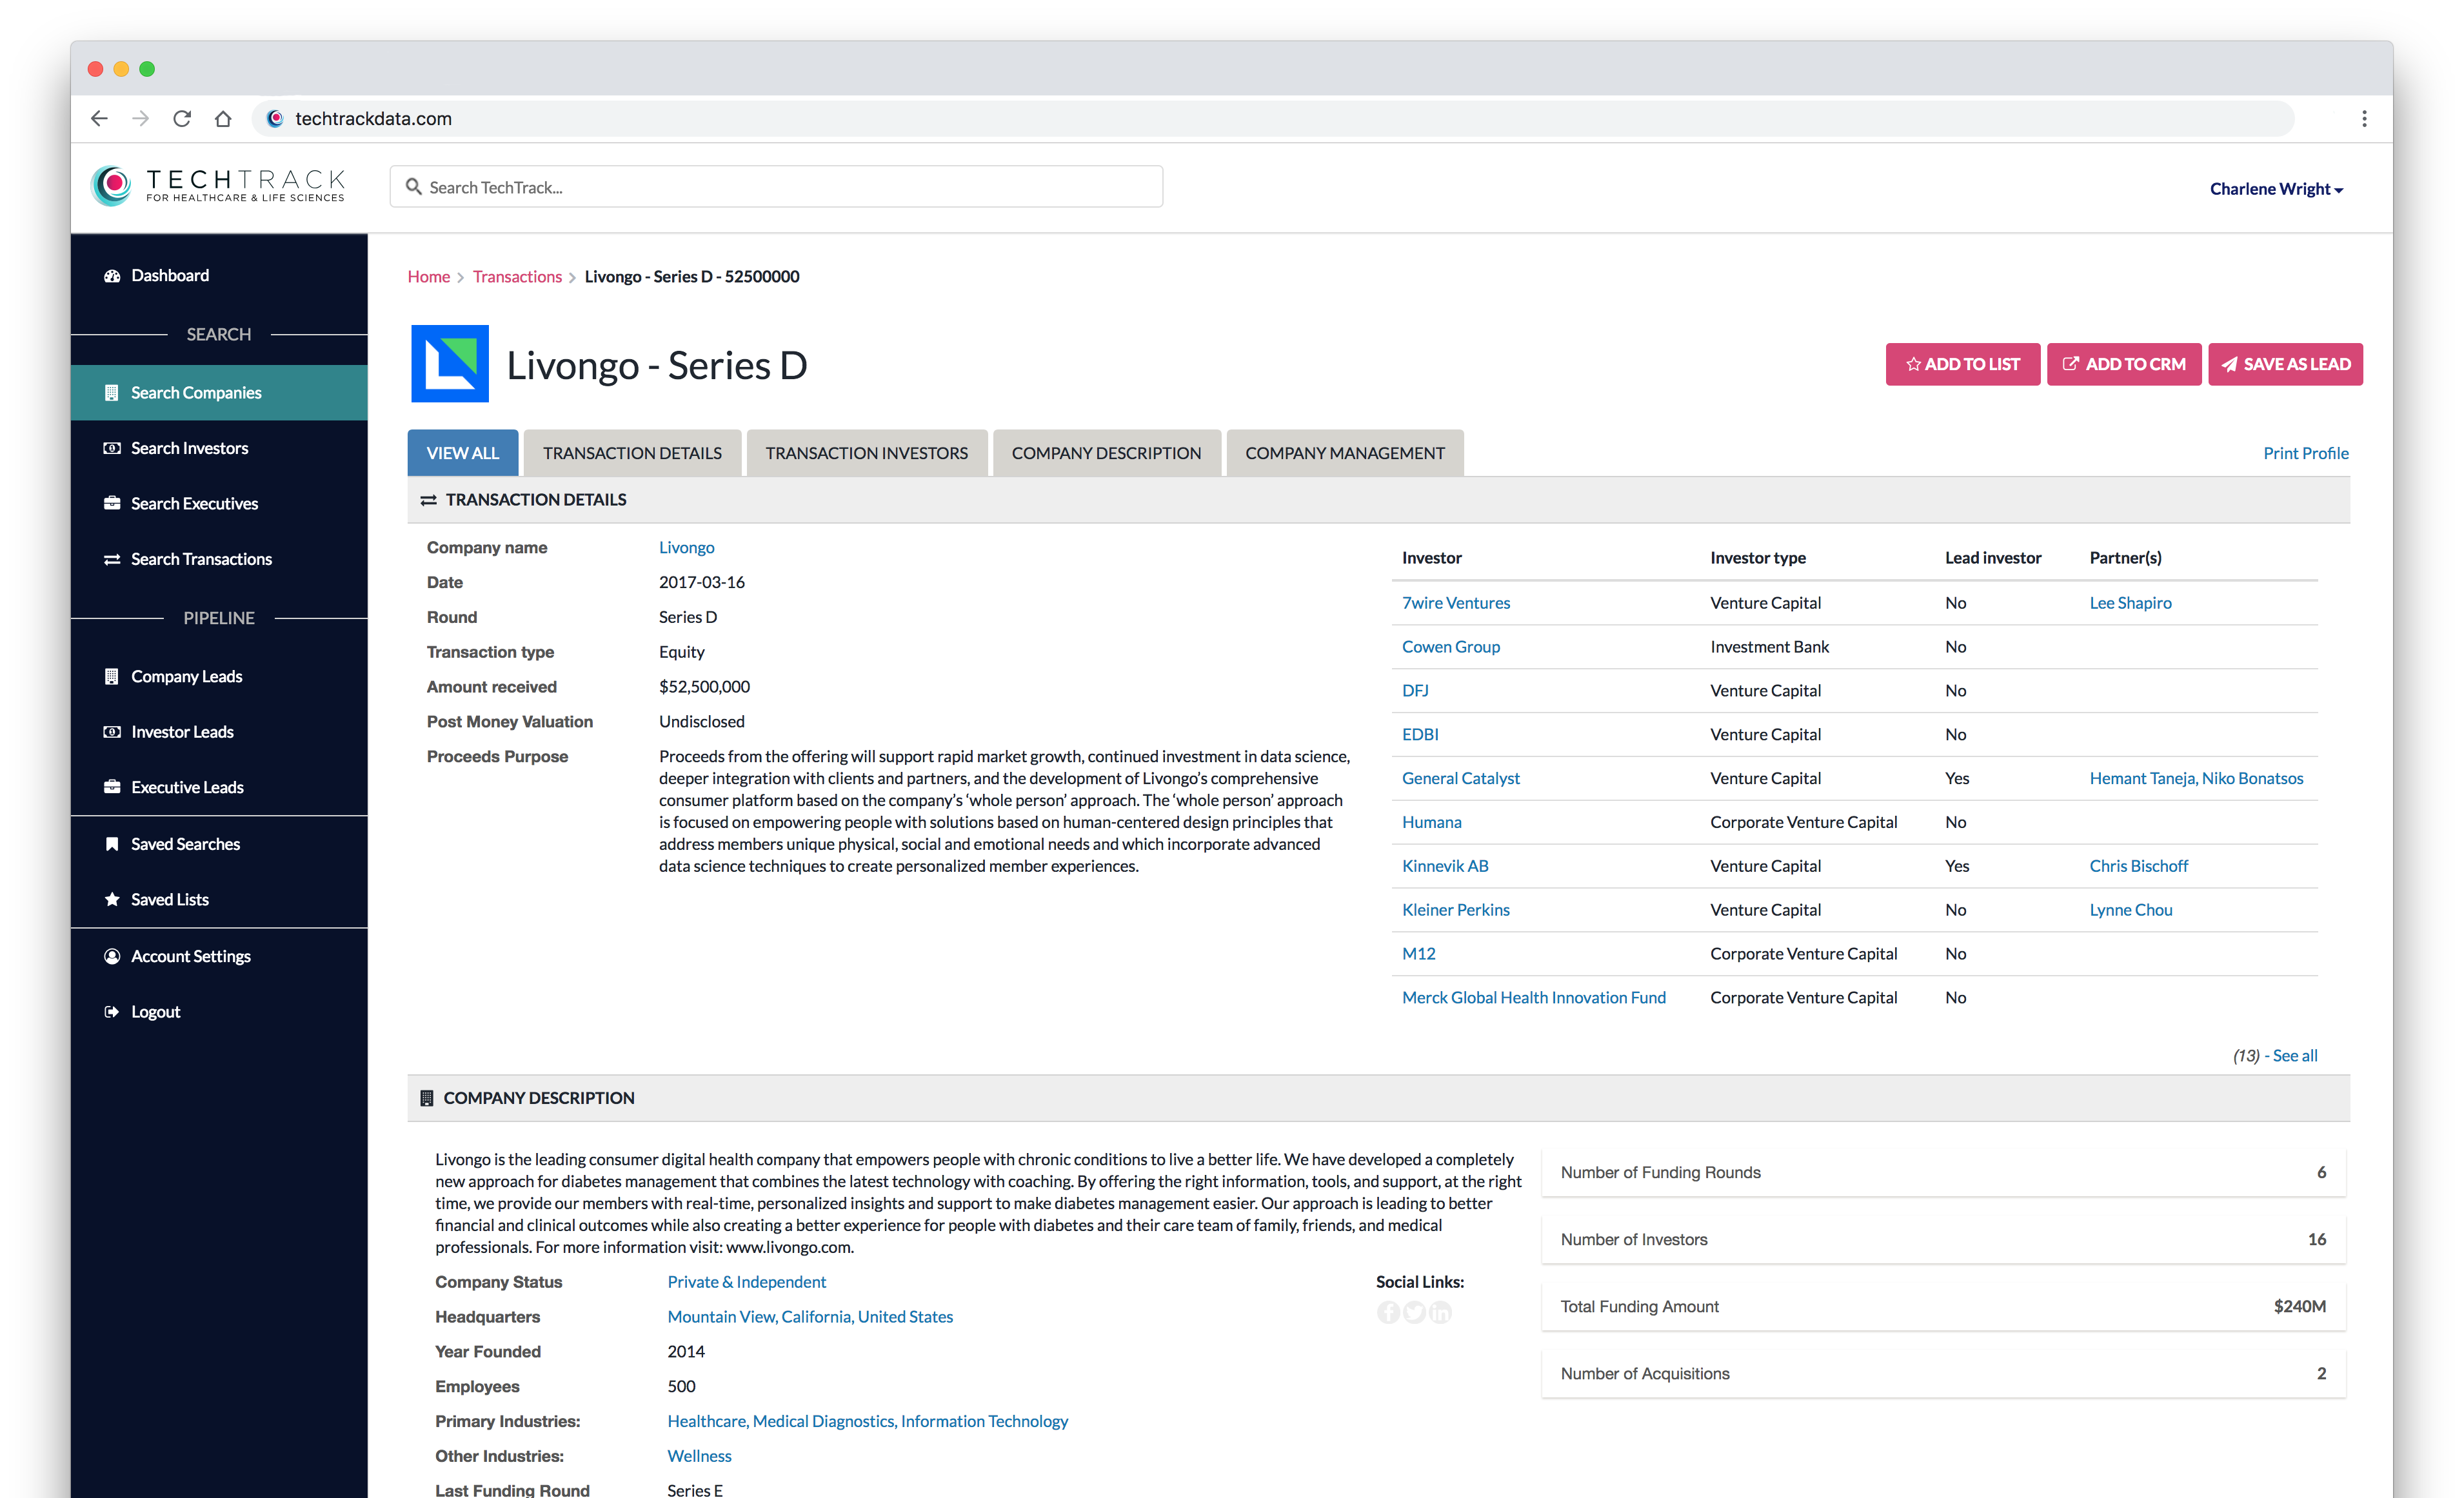Click the Wellness industry link
Viewport: 2464px width, 1498px height.
pyautogui.click(x=699, y=1456)
